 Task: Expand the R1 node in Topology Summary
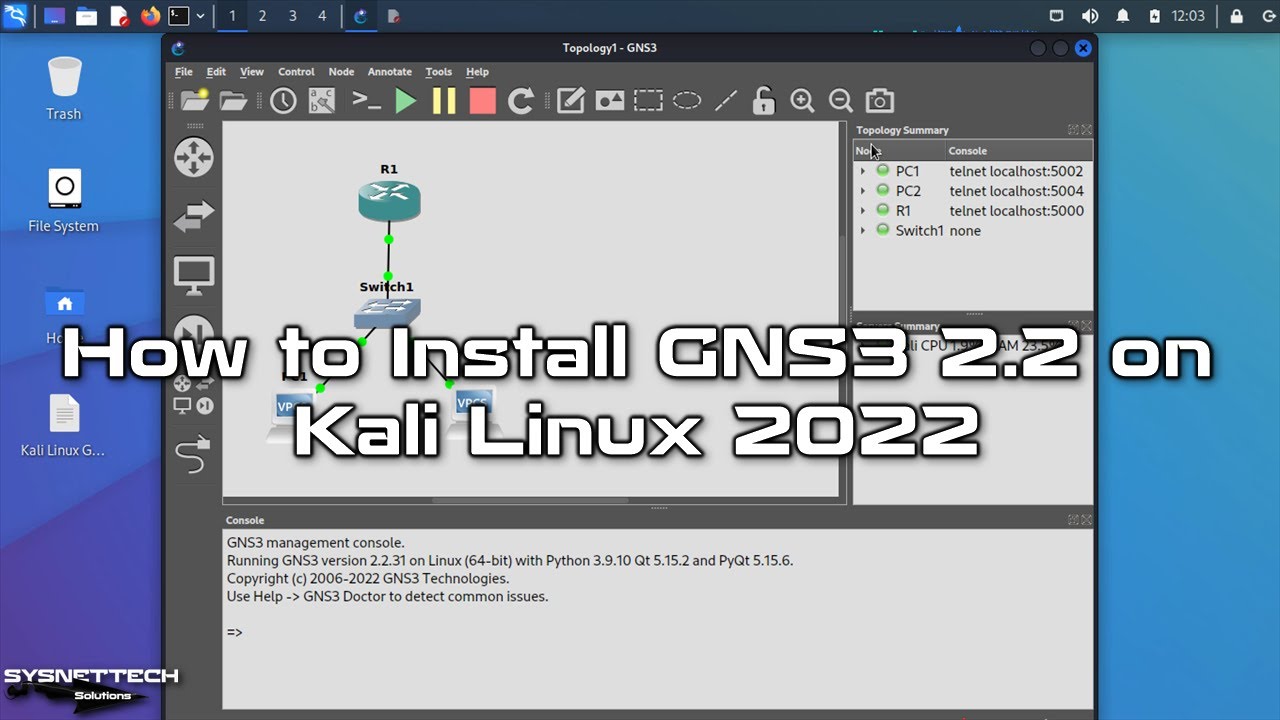863,211
